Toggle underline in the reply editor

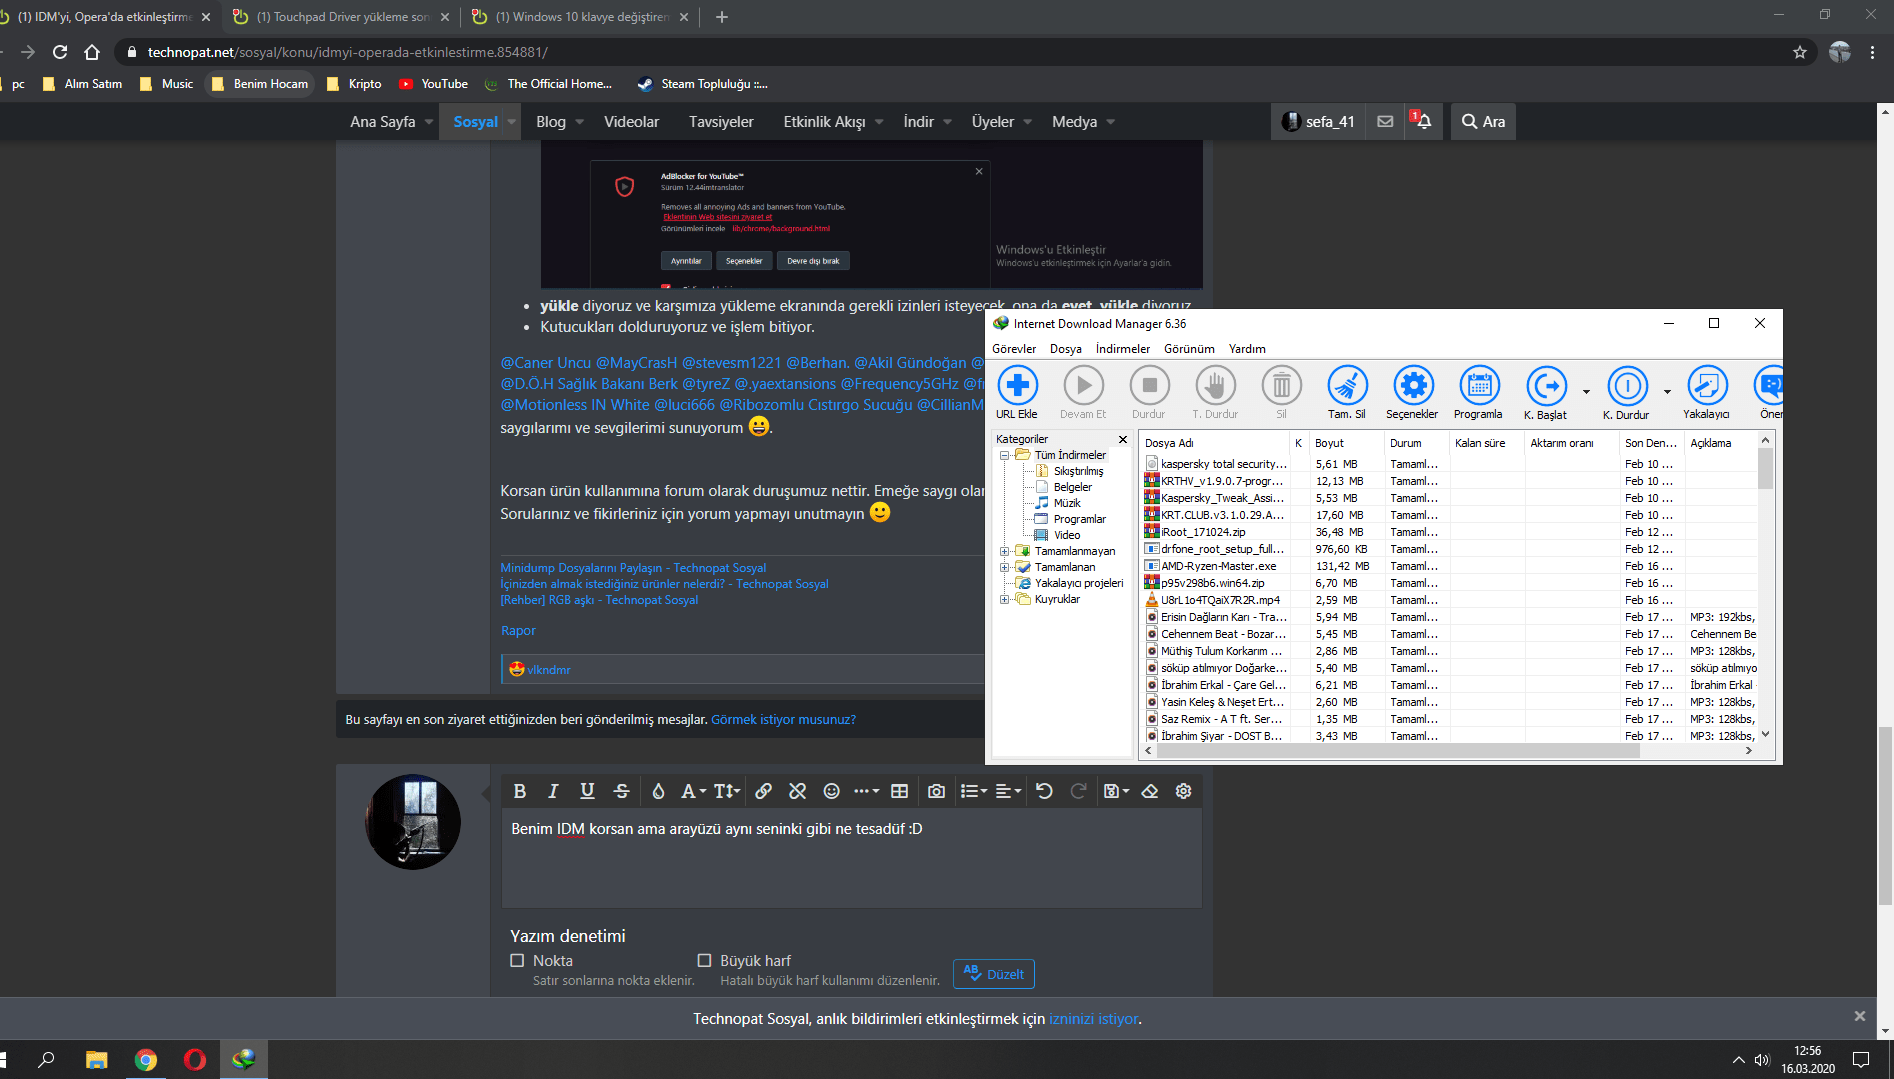587,791
